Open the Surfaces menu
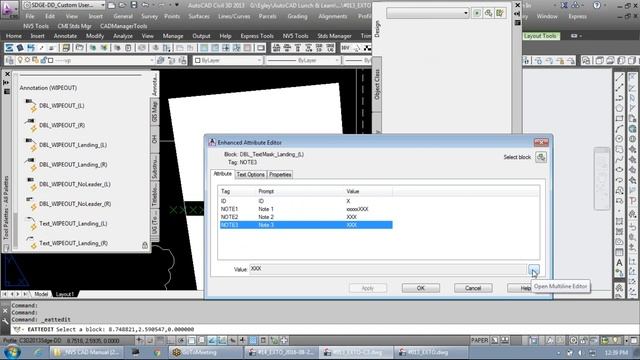The width and height of the screenshot is (640, 360). 199,16
